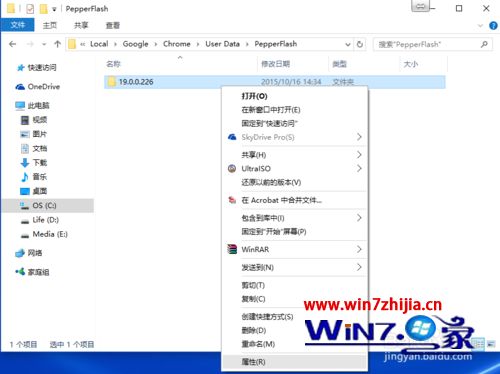Open the help question mark icon
The height and width of the screenshot is (374, 500).
click(493, 25)
